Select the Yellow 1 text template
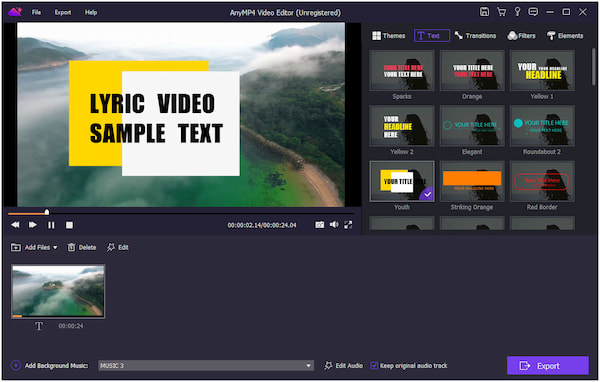This screenshot has height=382, width=600. (542, 71)
